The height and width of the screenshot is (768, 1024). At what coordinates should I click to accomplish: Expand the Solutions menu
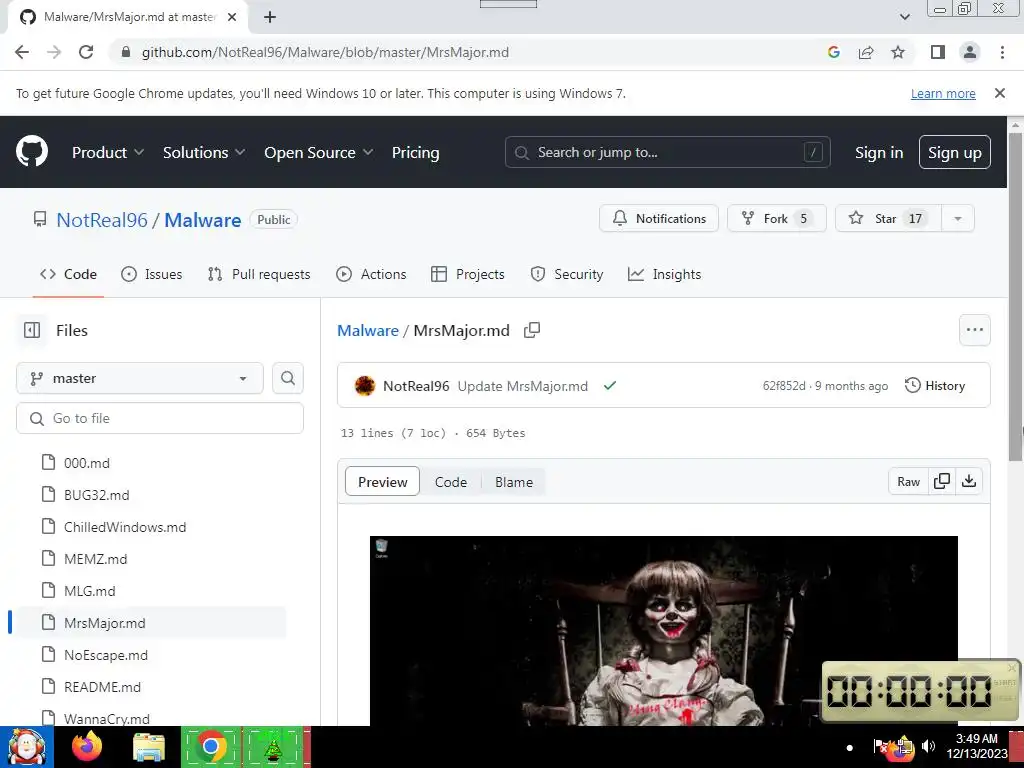(x=204, y=152)
